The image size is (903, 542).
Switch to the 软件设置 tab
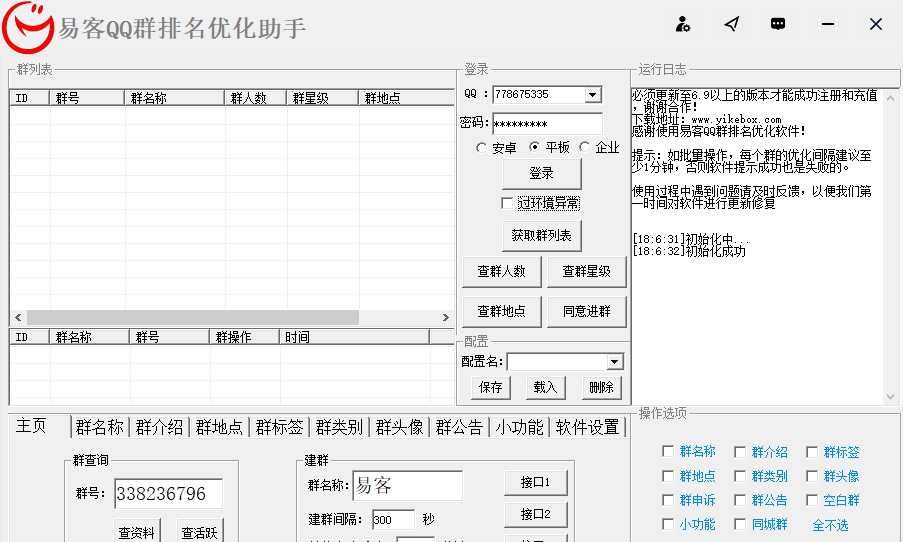587,427
